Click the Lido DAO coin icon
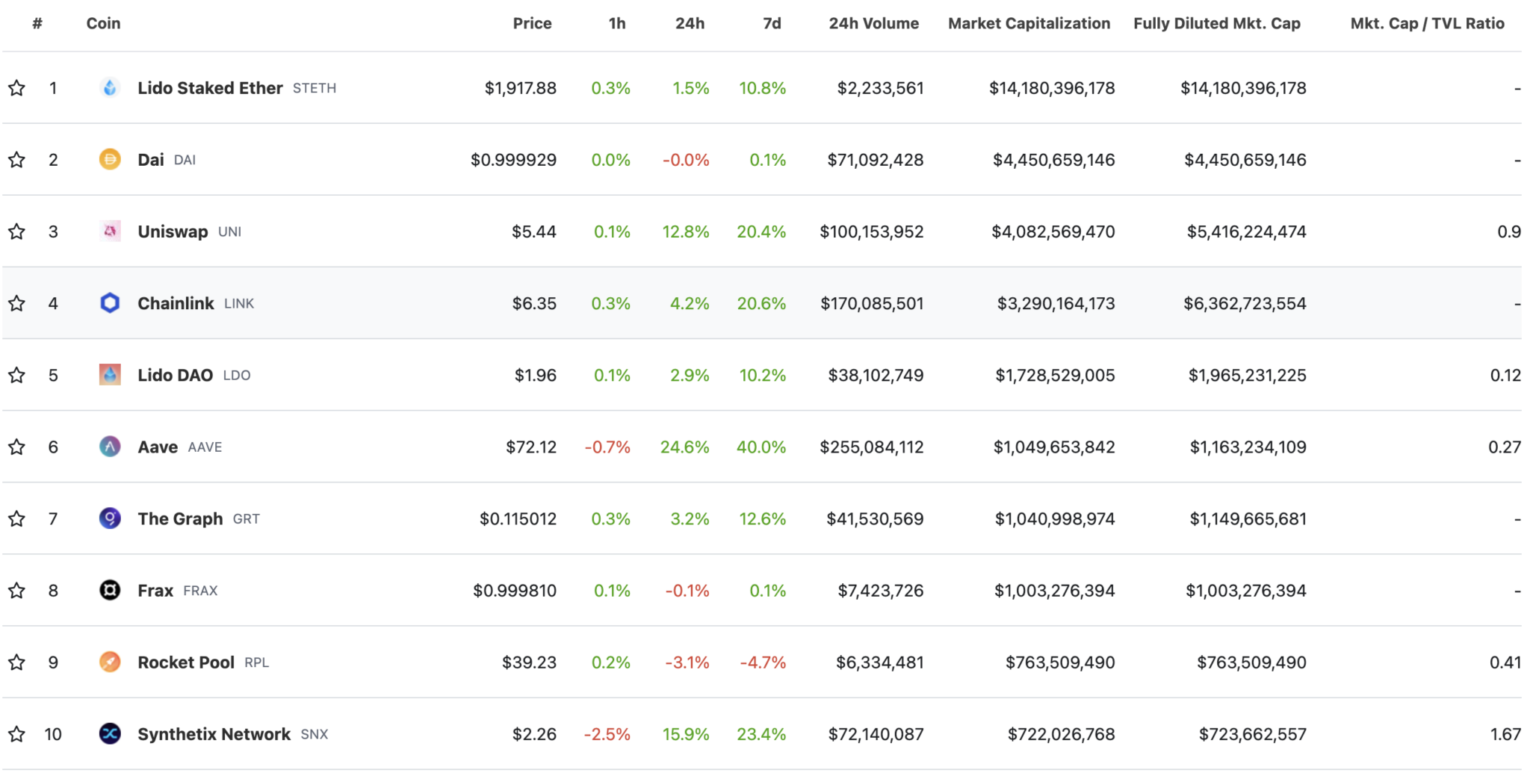This screenshot has height=773, width=1536. 110,375
